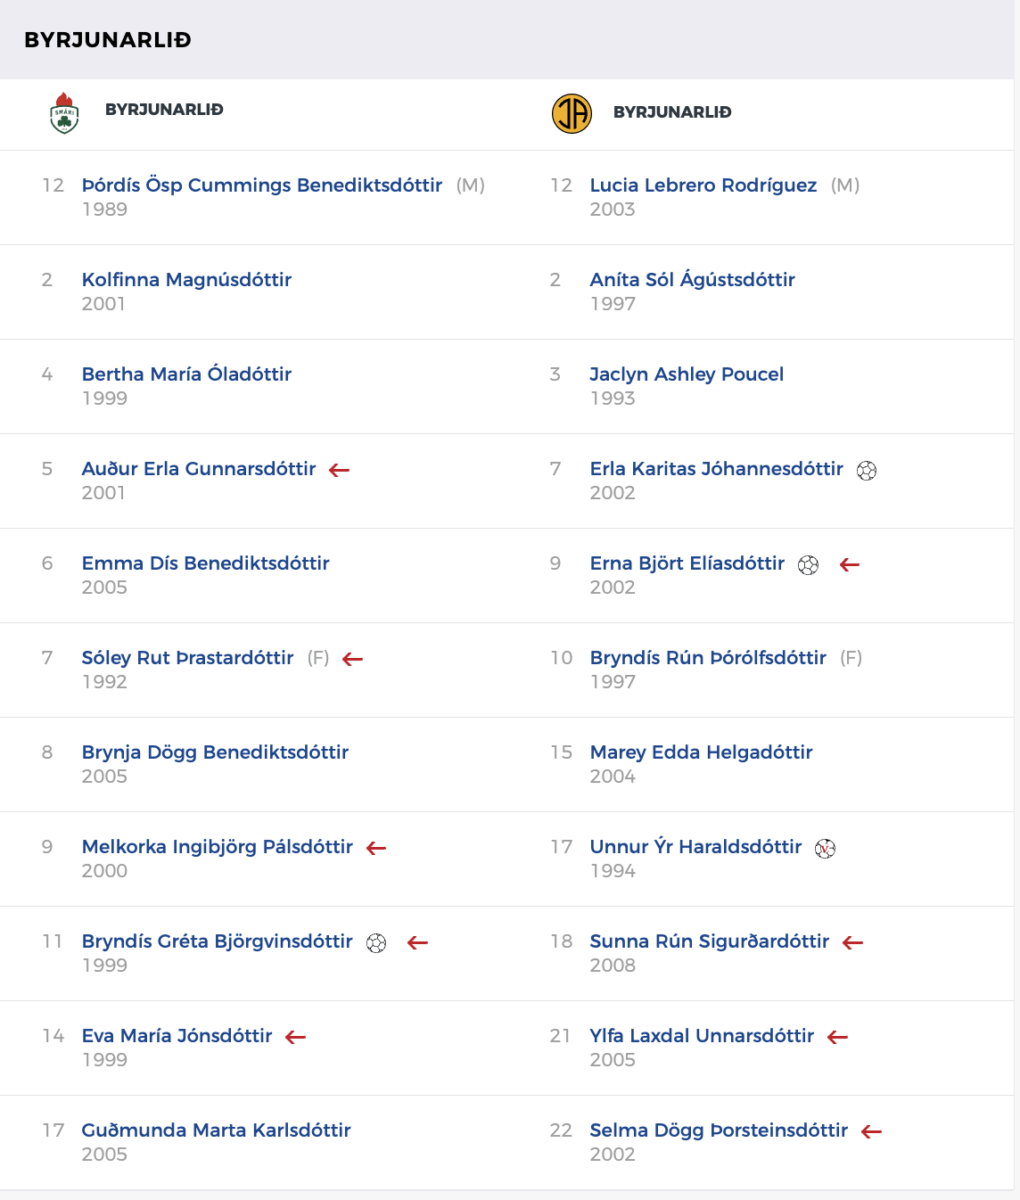The height and width of the screenshot is (1200, 1020).
Task: Open player profile Lucia Lebrero Rodríguez
Action: point(703,185)
